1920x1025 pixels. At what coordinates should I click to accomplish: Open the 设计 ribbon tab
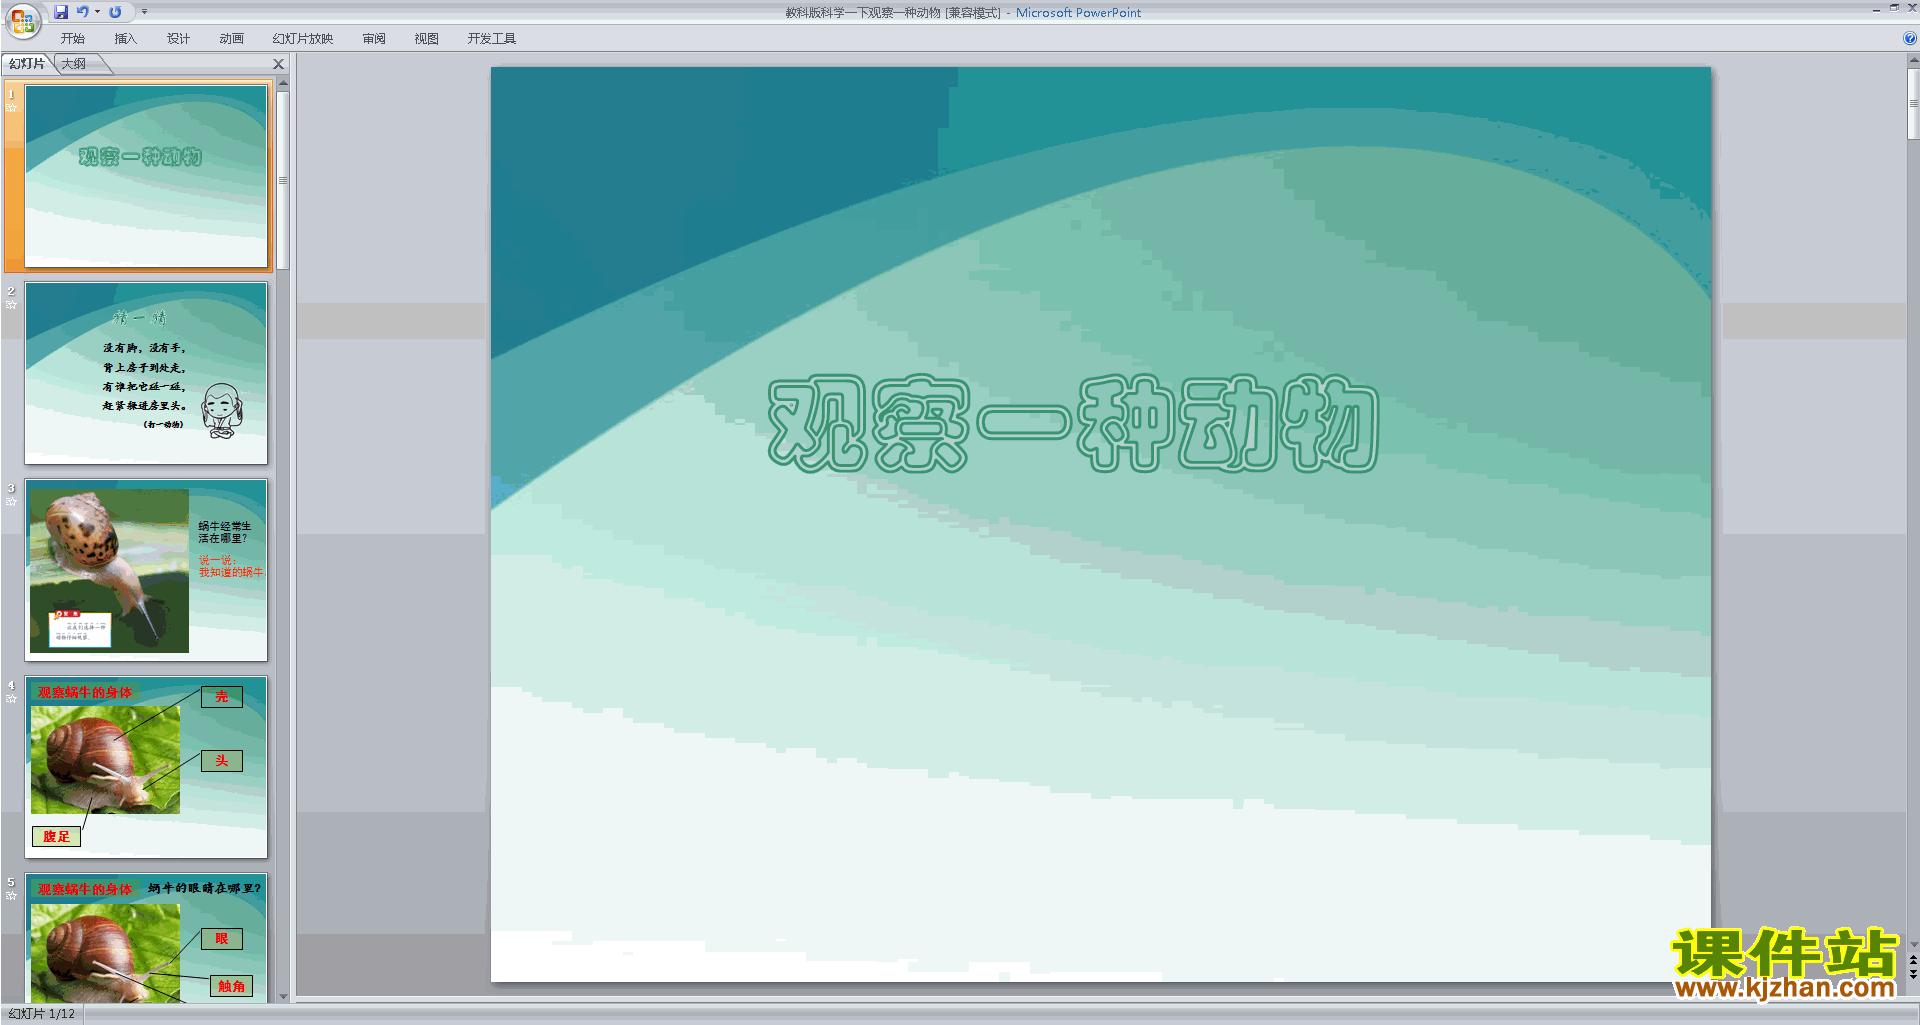click(178, 39)
